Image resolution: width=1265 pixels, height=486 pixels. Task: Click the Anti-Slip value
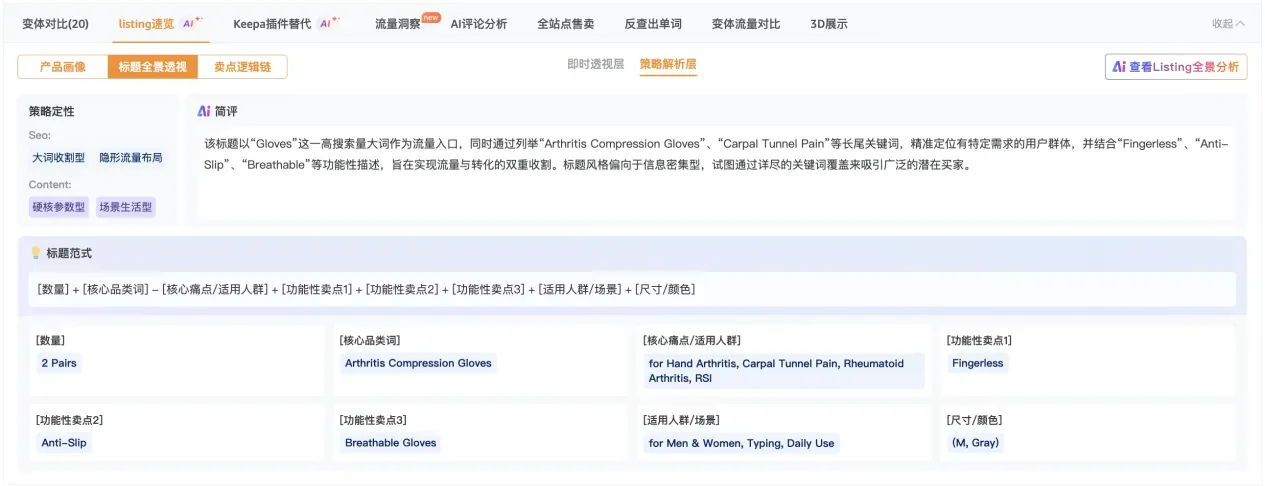tap(64, 443)
